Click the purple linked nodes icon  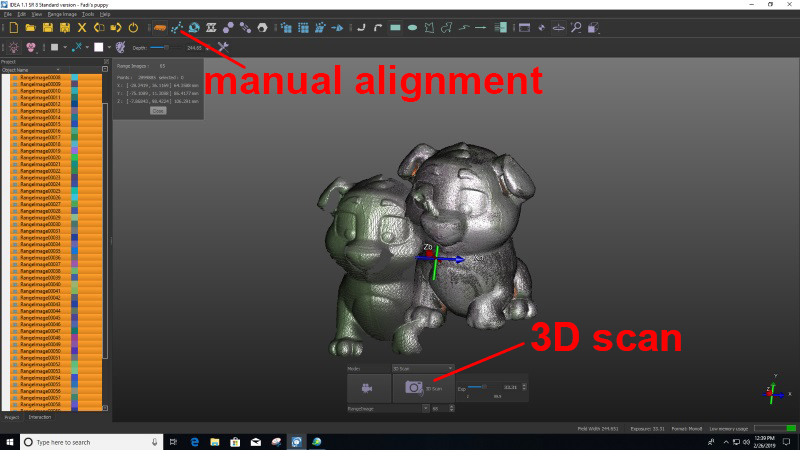245,28
